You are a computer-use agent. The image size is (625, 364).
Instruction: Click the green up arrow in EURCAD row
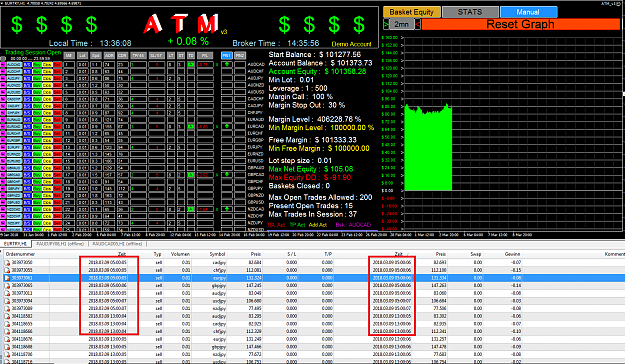coord(226,126)
